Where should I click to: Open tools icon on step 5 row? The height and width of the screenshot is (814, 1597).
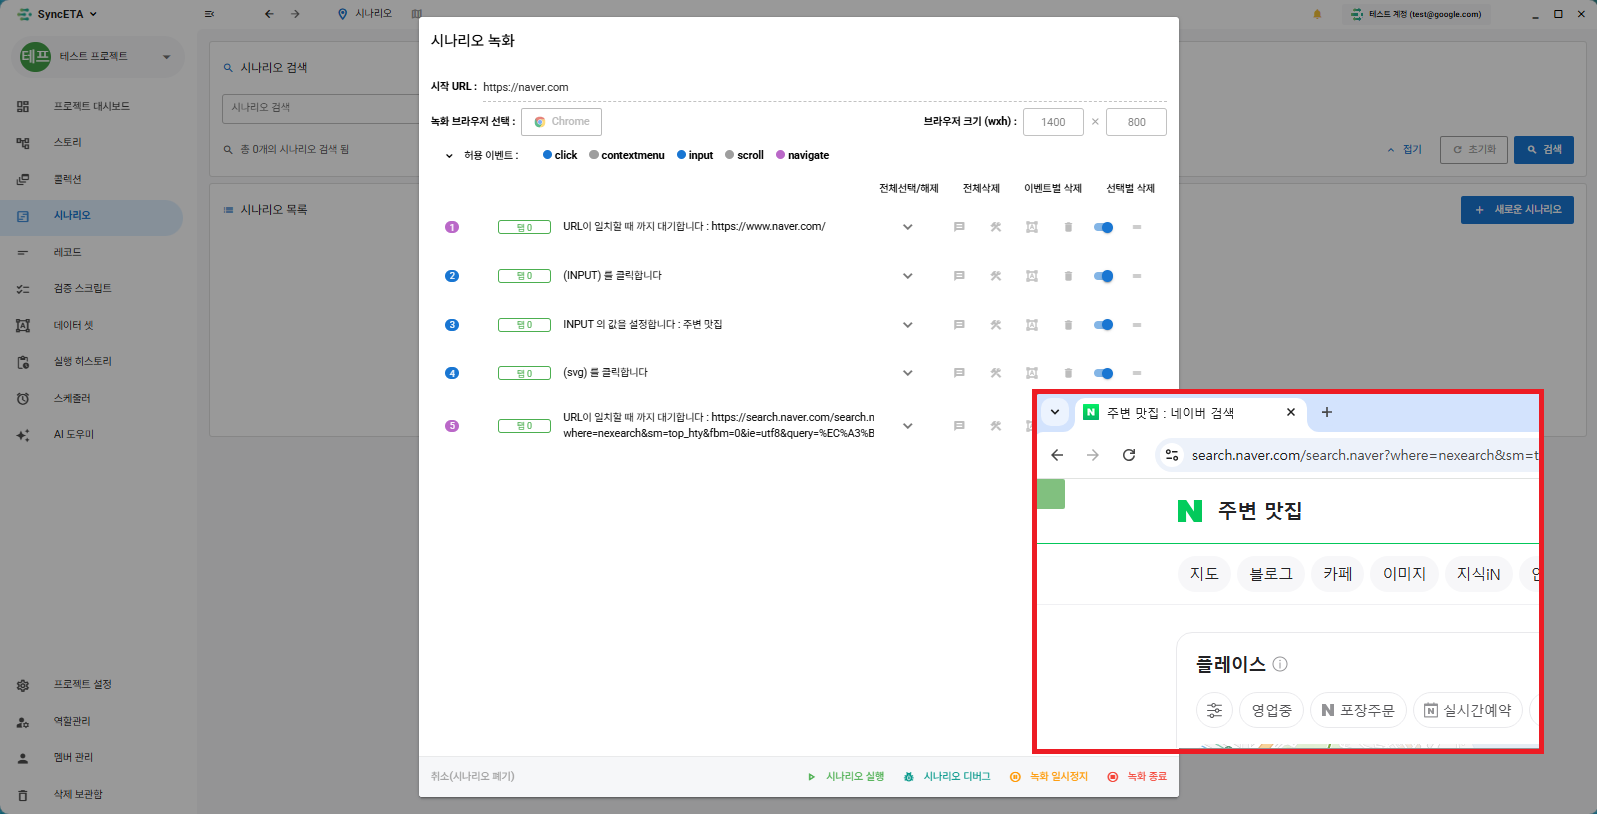[x=996, y=426]
